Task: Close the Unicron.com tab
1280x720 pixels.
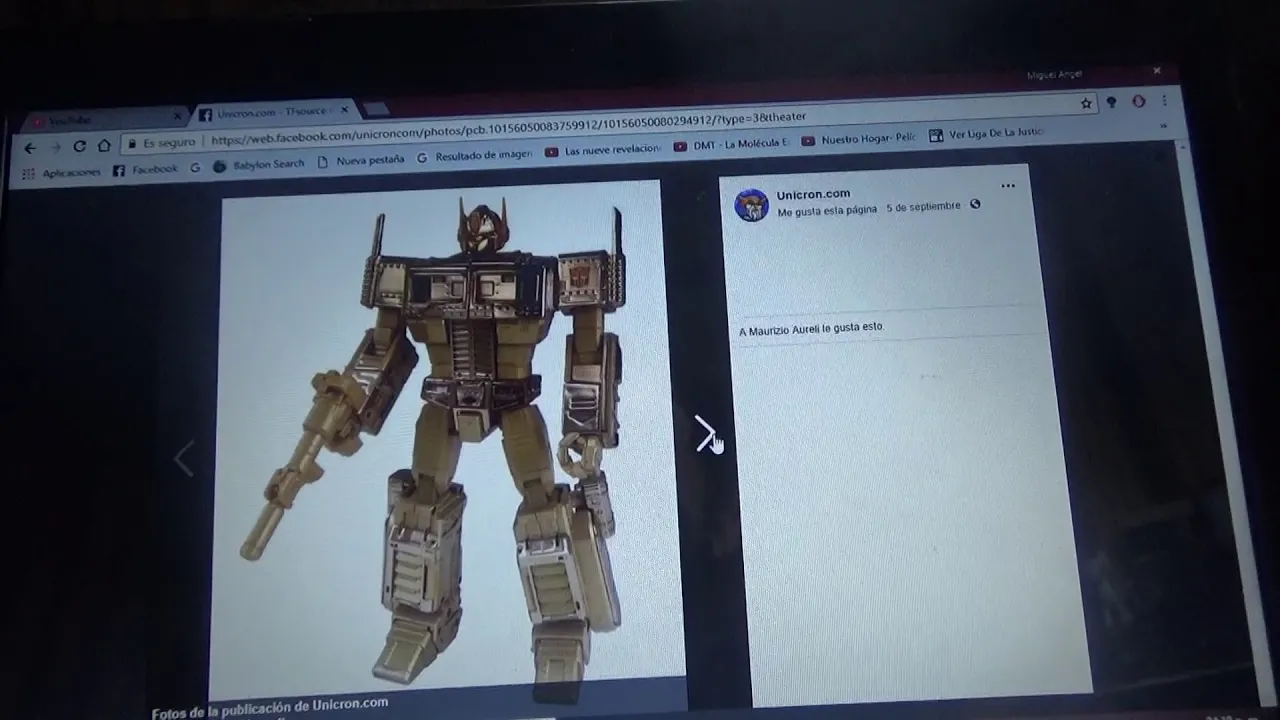Action: [x=345, y=110]
